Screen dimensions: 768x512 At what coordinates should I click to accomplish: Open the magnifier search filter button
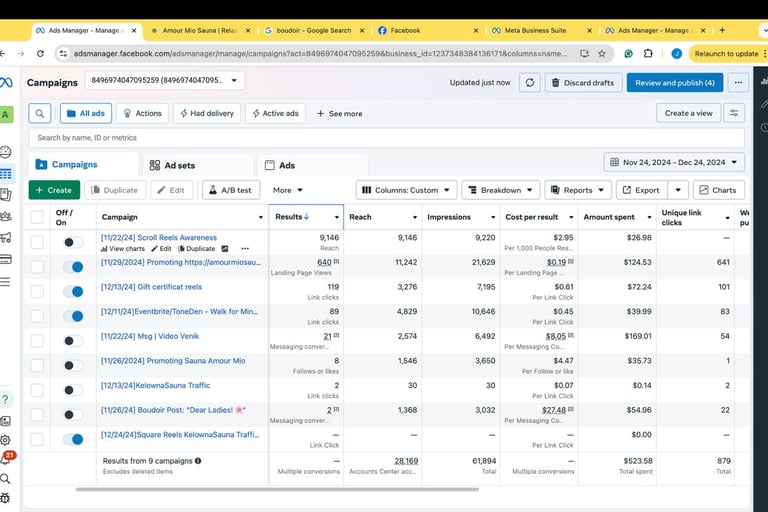(40, 113)
